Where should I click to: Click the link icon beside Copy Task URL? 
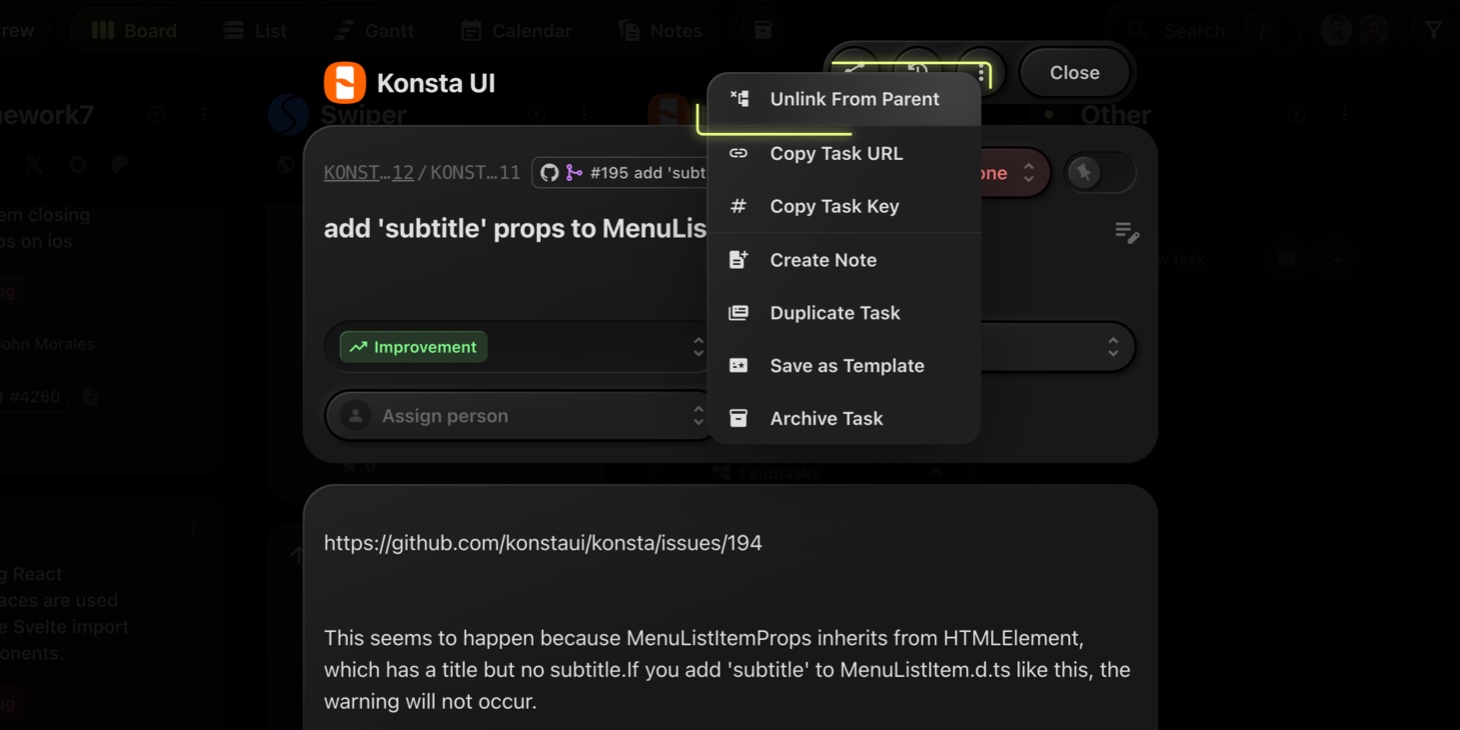739,153
